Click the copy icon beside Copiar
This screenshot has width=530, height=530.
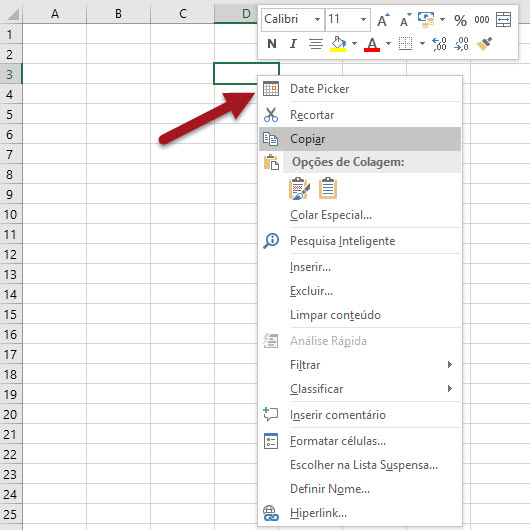tap(271, 139)
